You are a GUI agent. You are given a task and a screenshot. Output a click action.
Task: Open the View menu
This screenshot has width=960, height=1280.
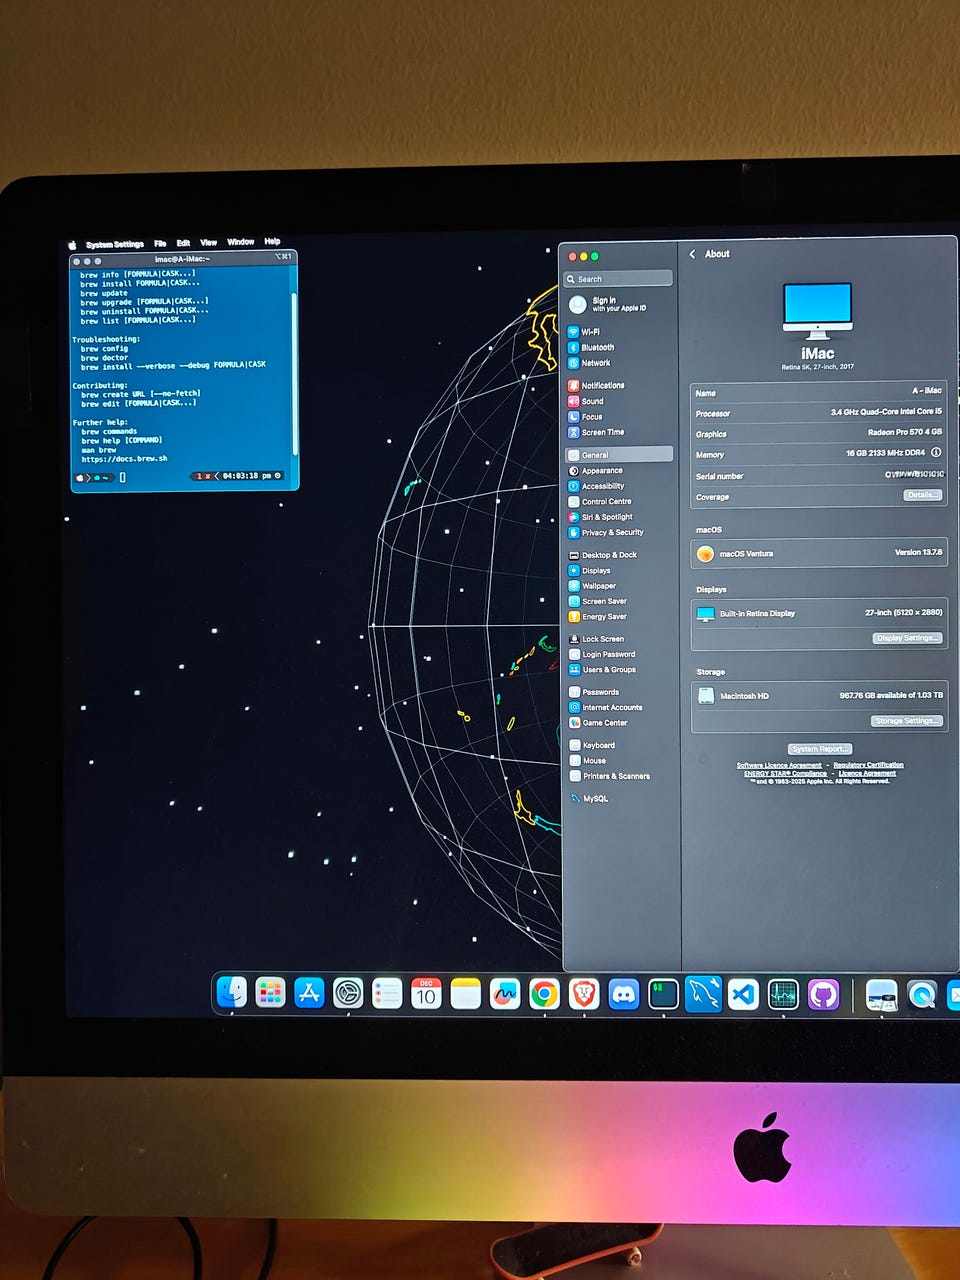(208, 242)
